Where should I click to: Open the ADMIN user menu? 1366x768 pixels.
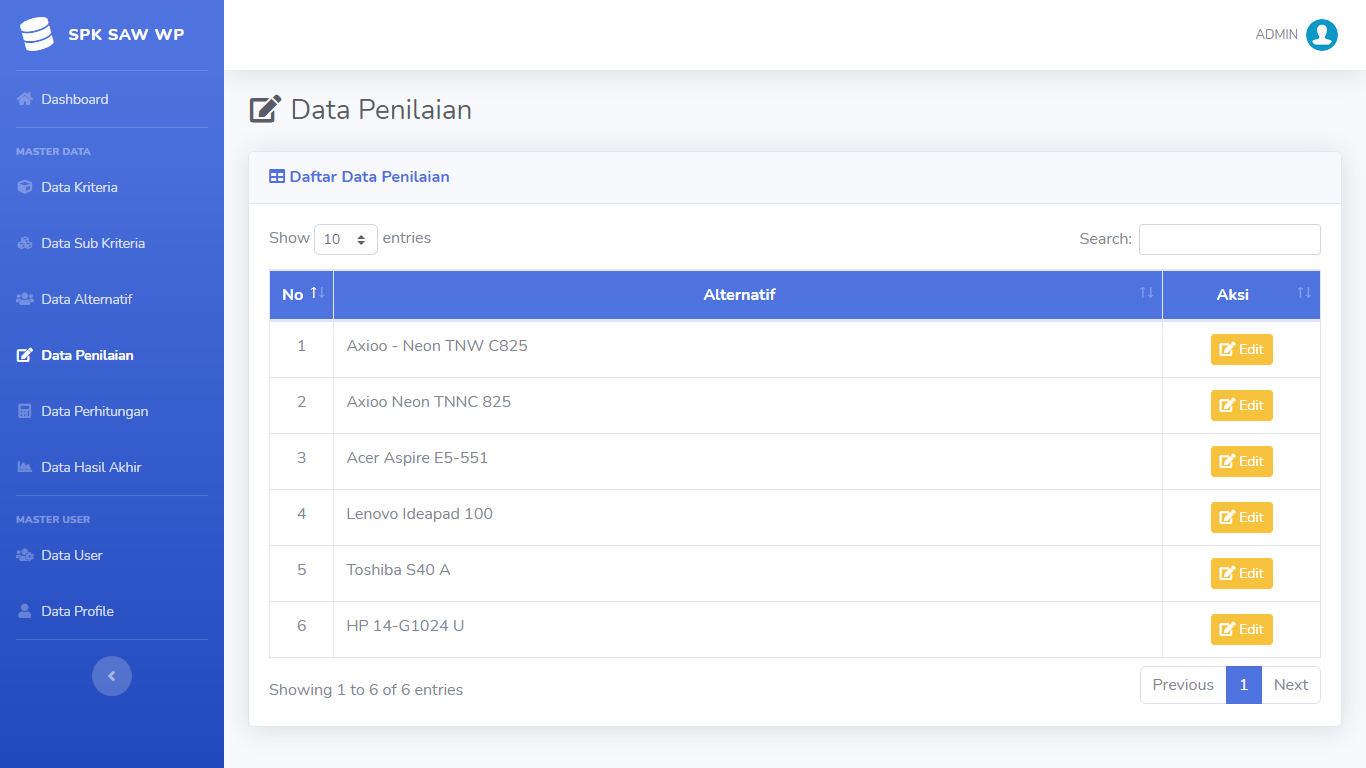click(x=1296, y=35)
